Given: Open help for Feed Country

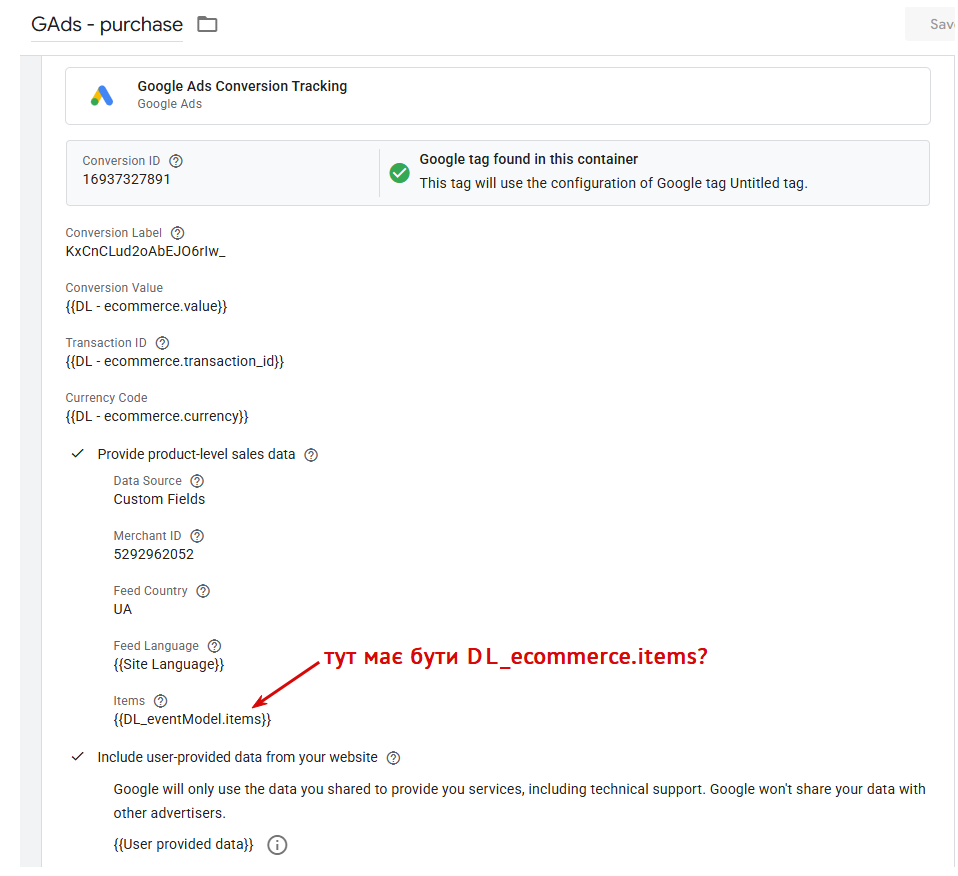Looking at the screenshot, I should click(203, 591).
